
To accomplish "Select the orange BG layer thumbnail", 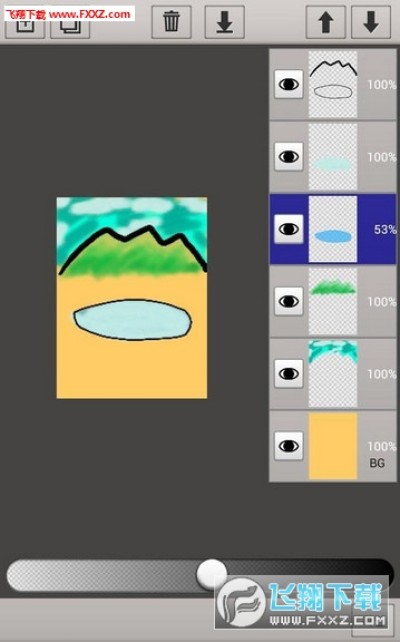I will pos(333,446).
